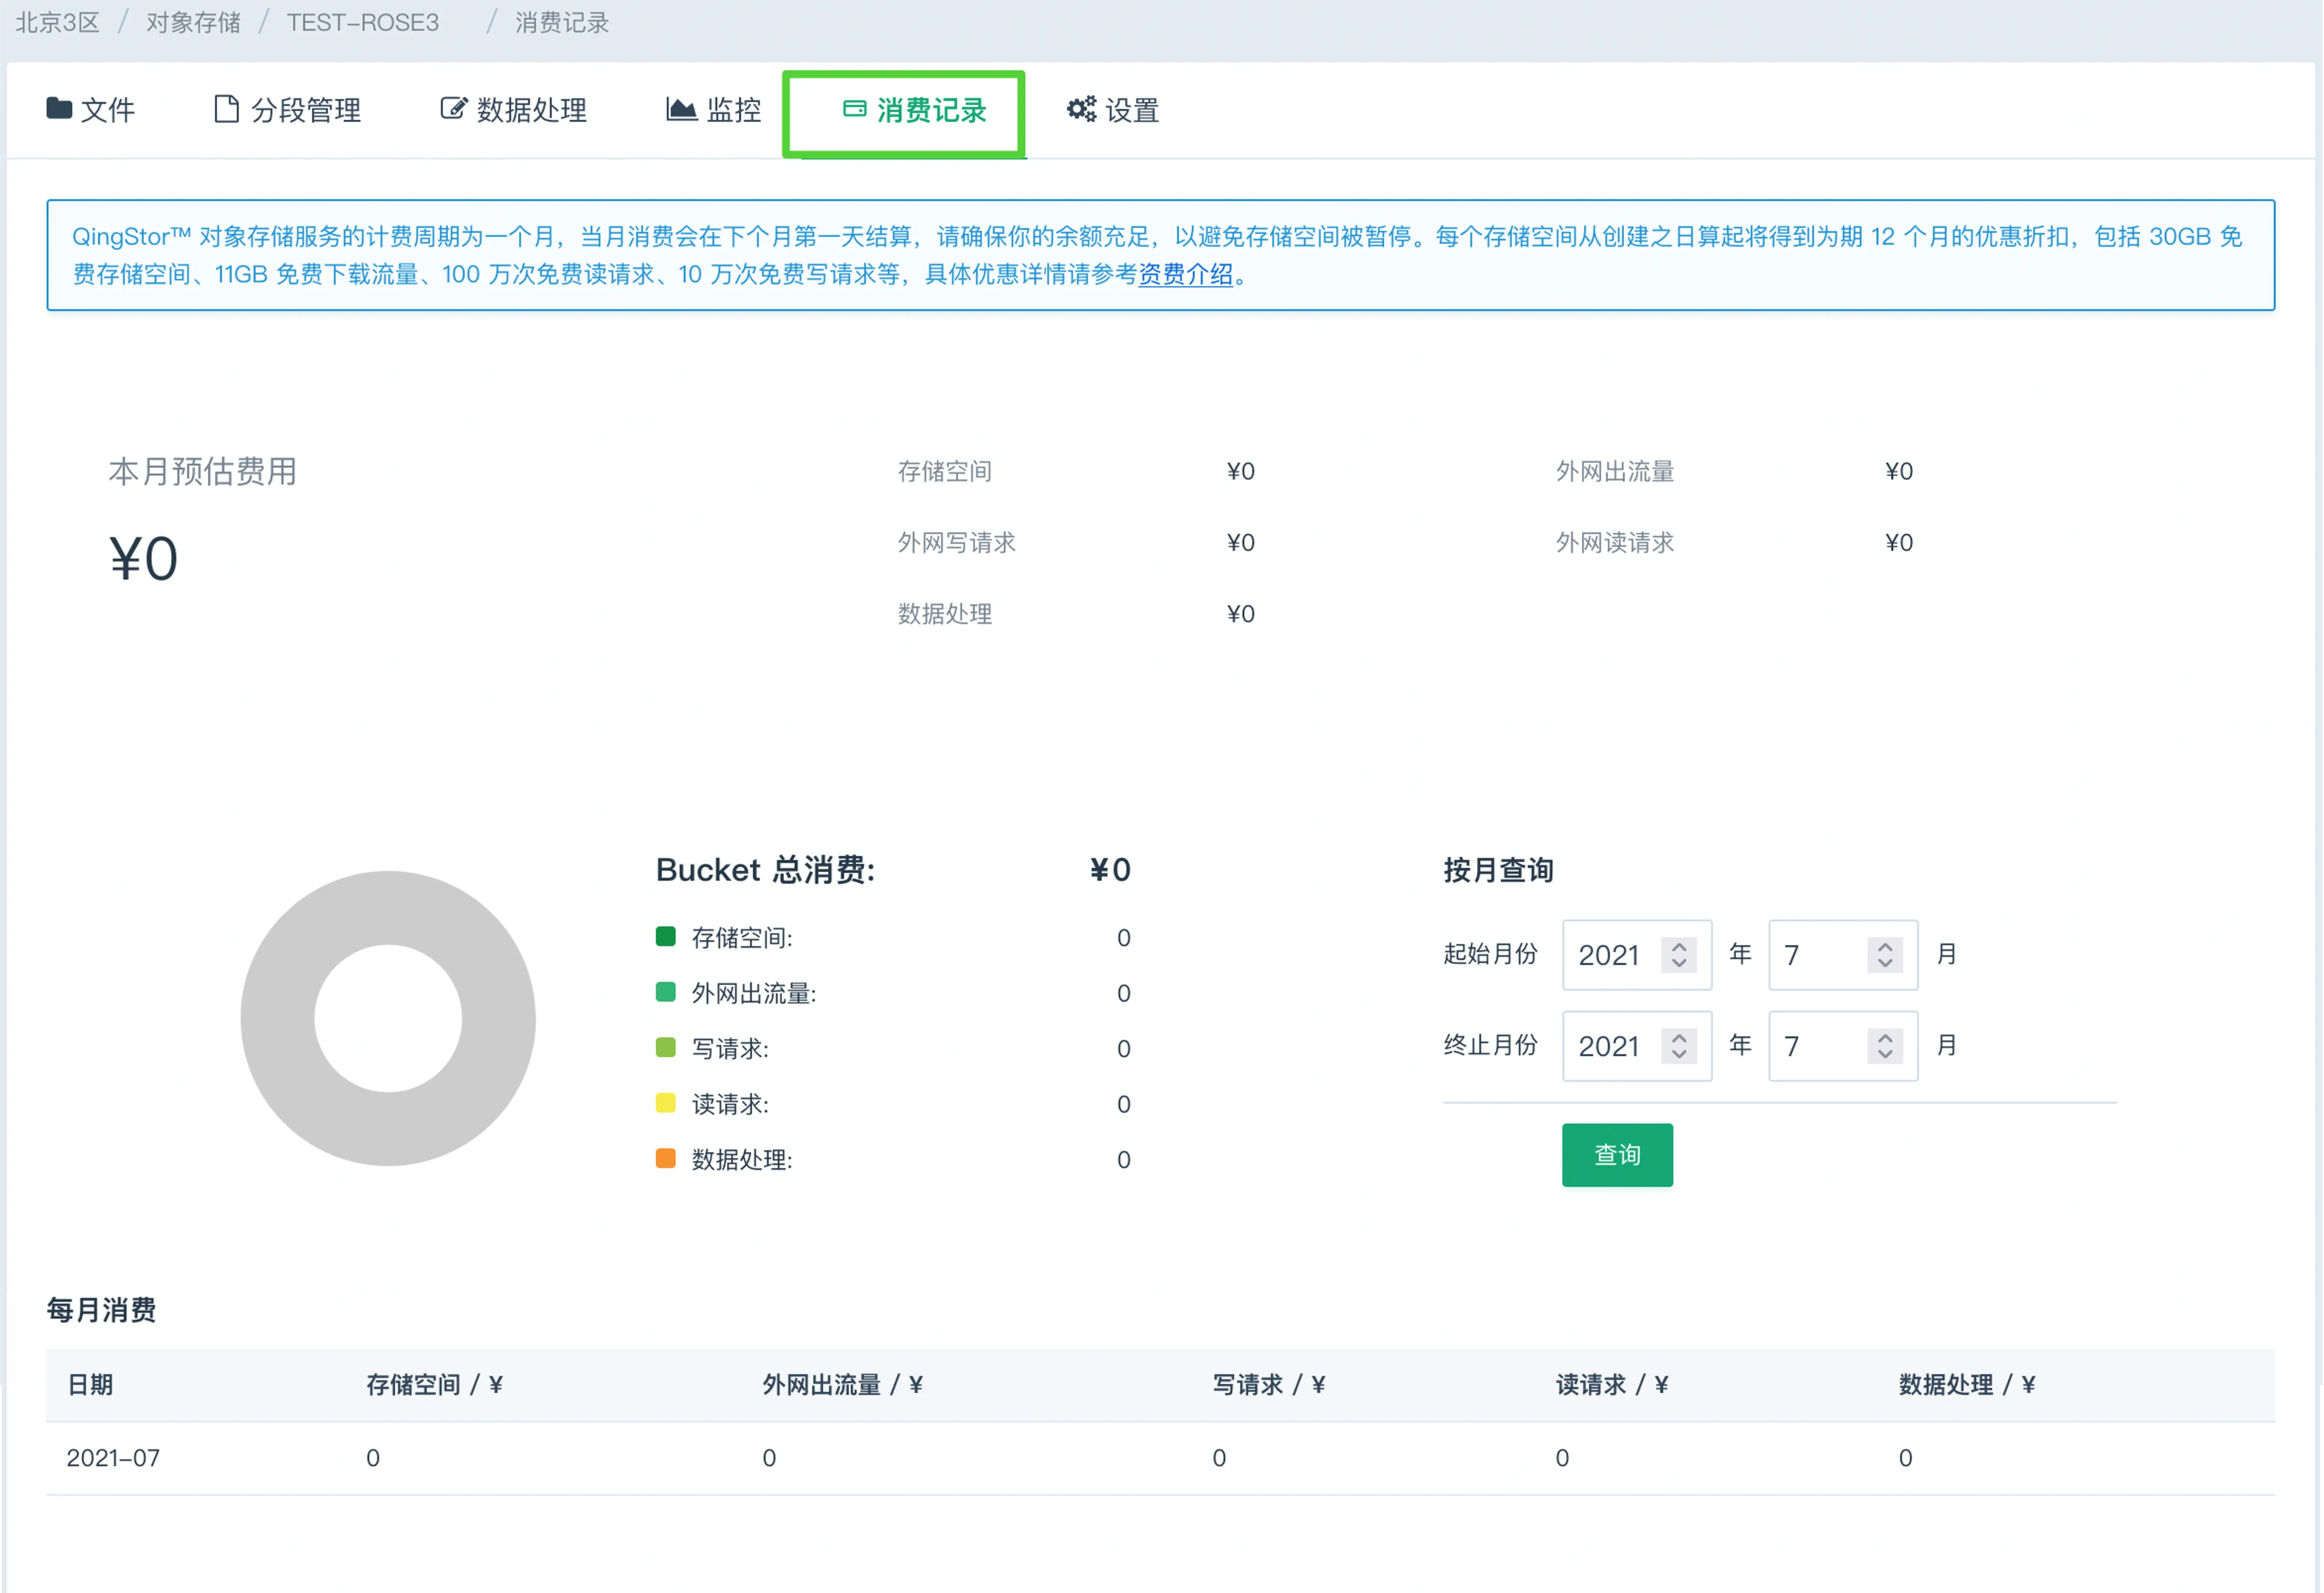Adjust the 起始月份 month stepper arrows
This screenshot has height=1593, width=2324.
coord(1885,954)
